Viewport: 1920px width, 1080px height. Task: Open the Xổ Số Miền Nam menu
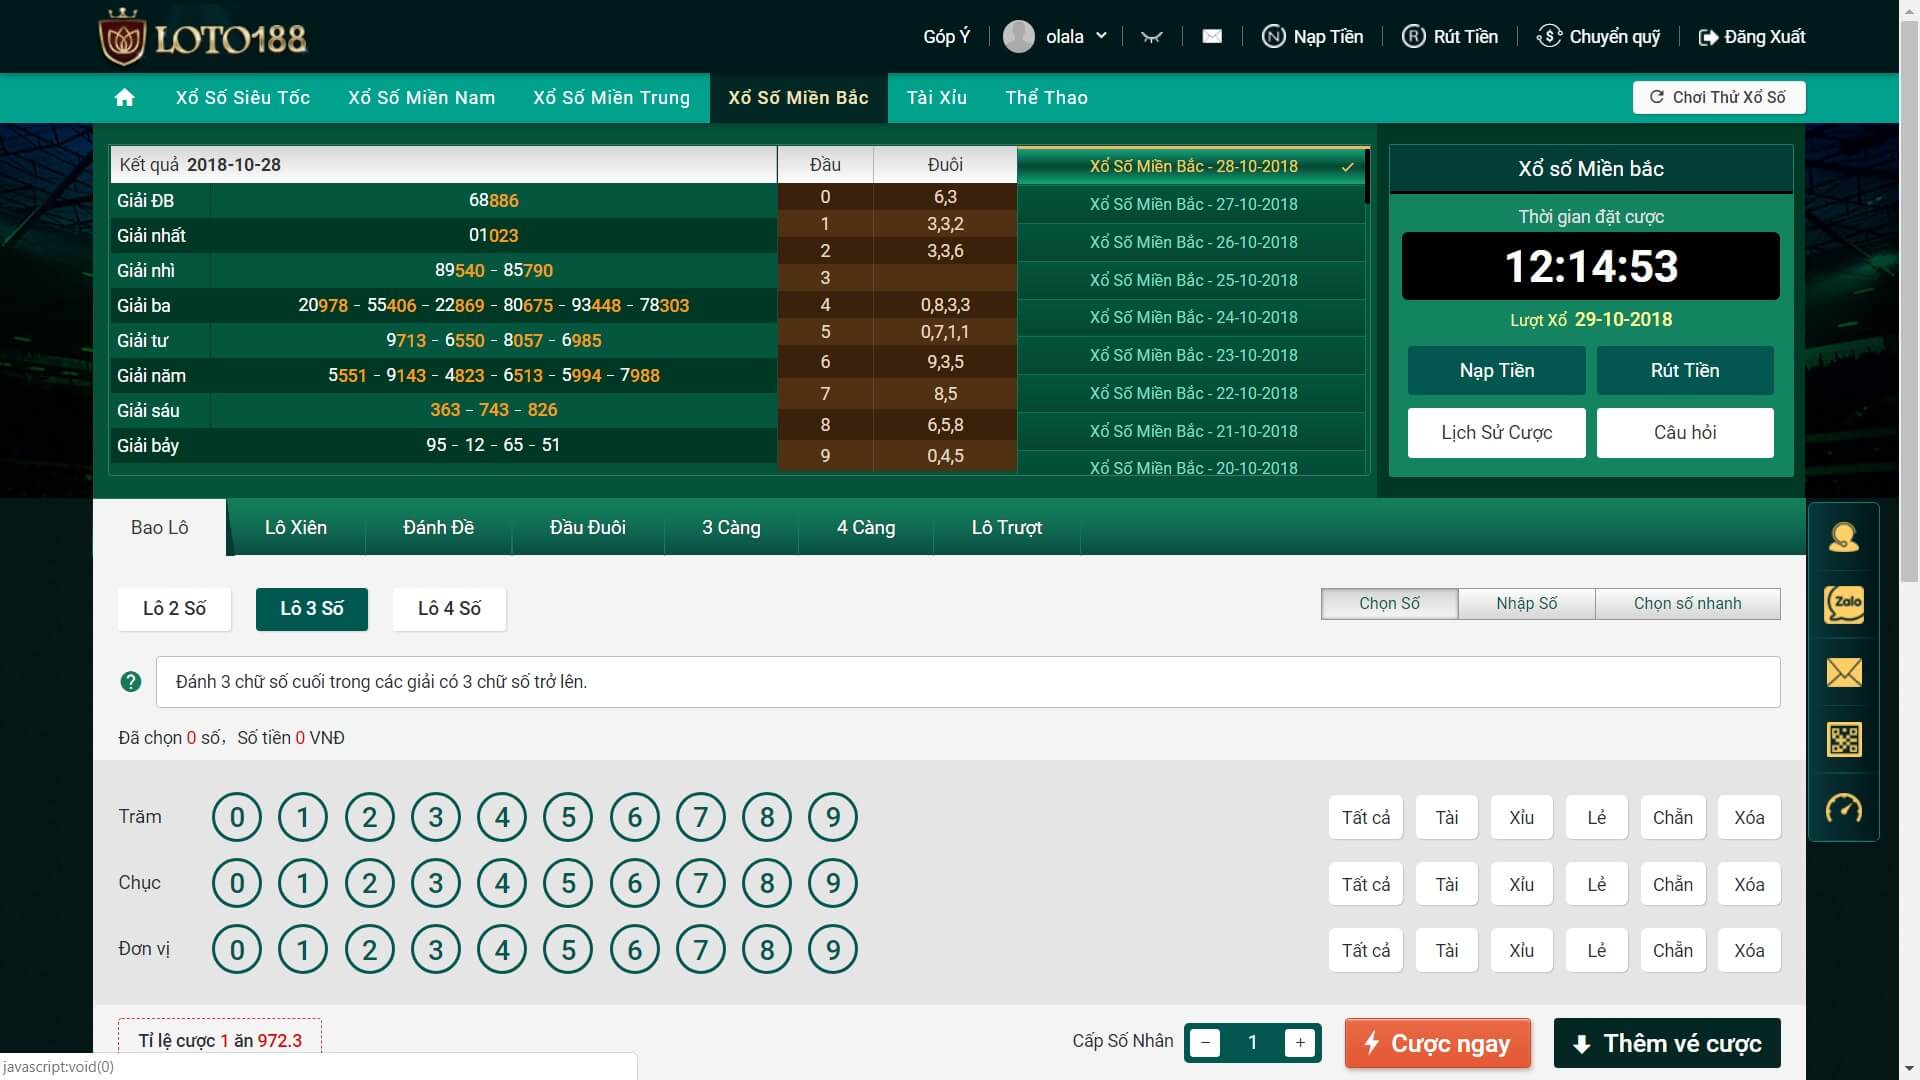[x=421, y=98]
